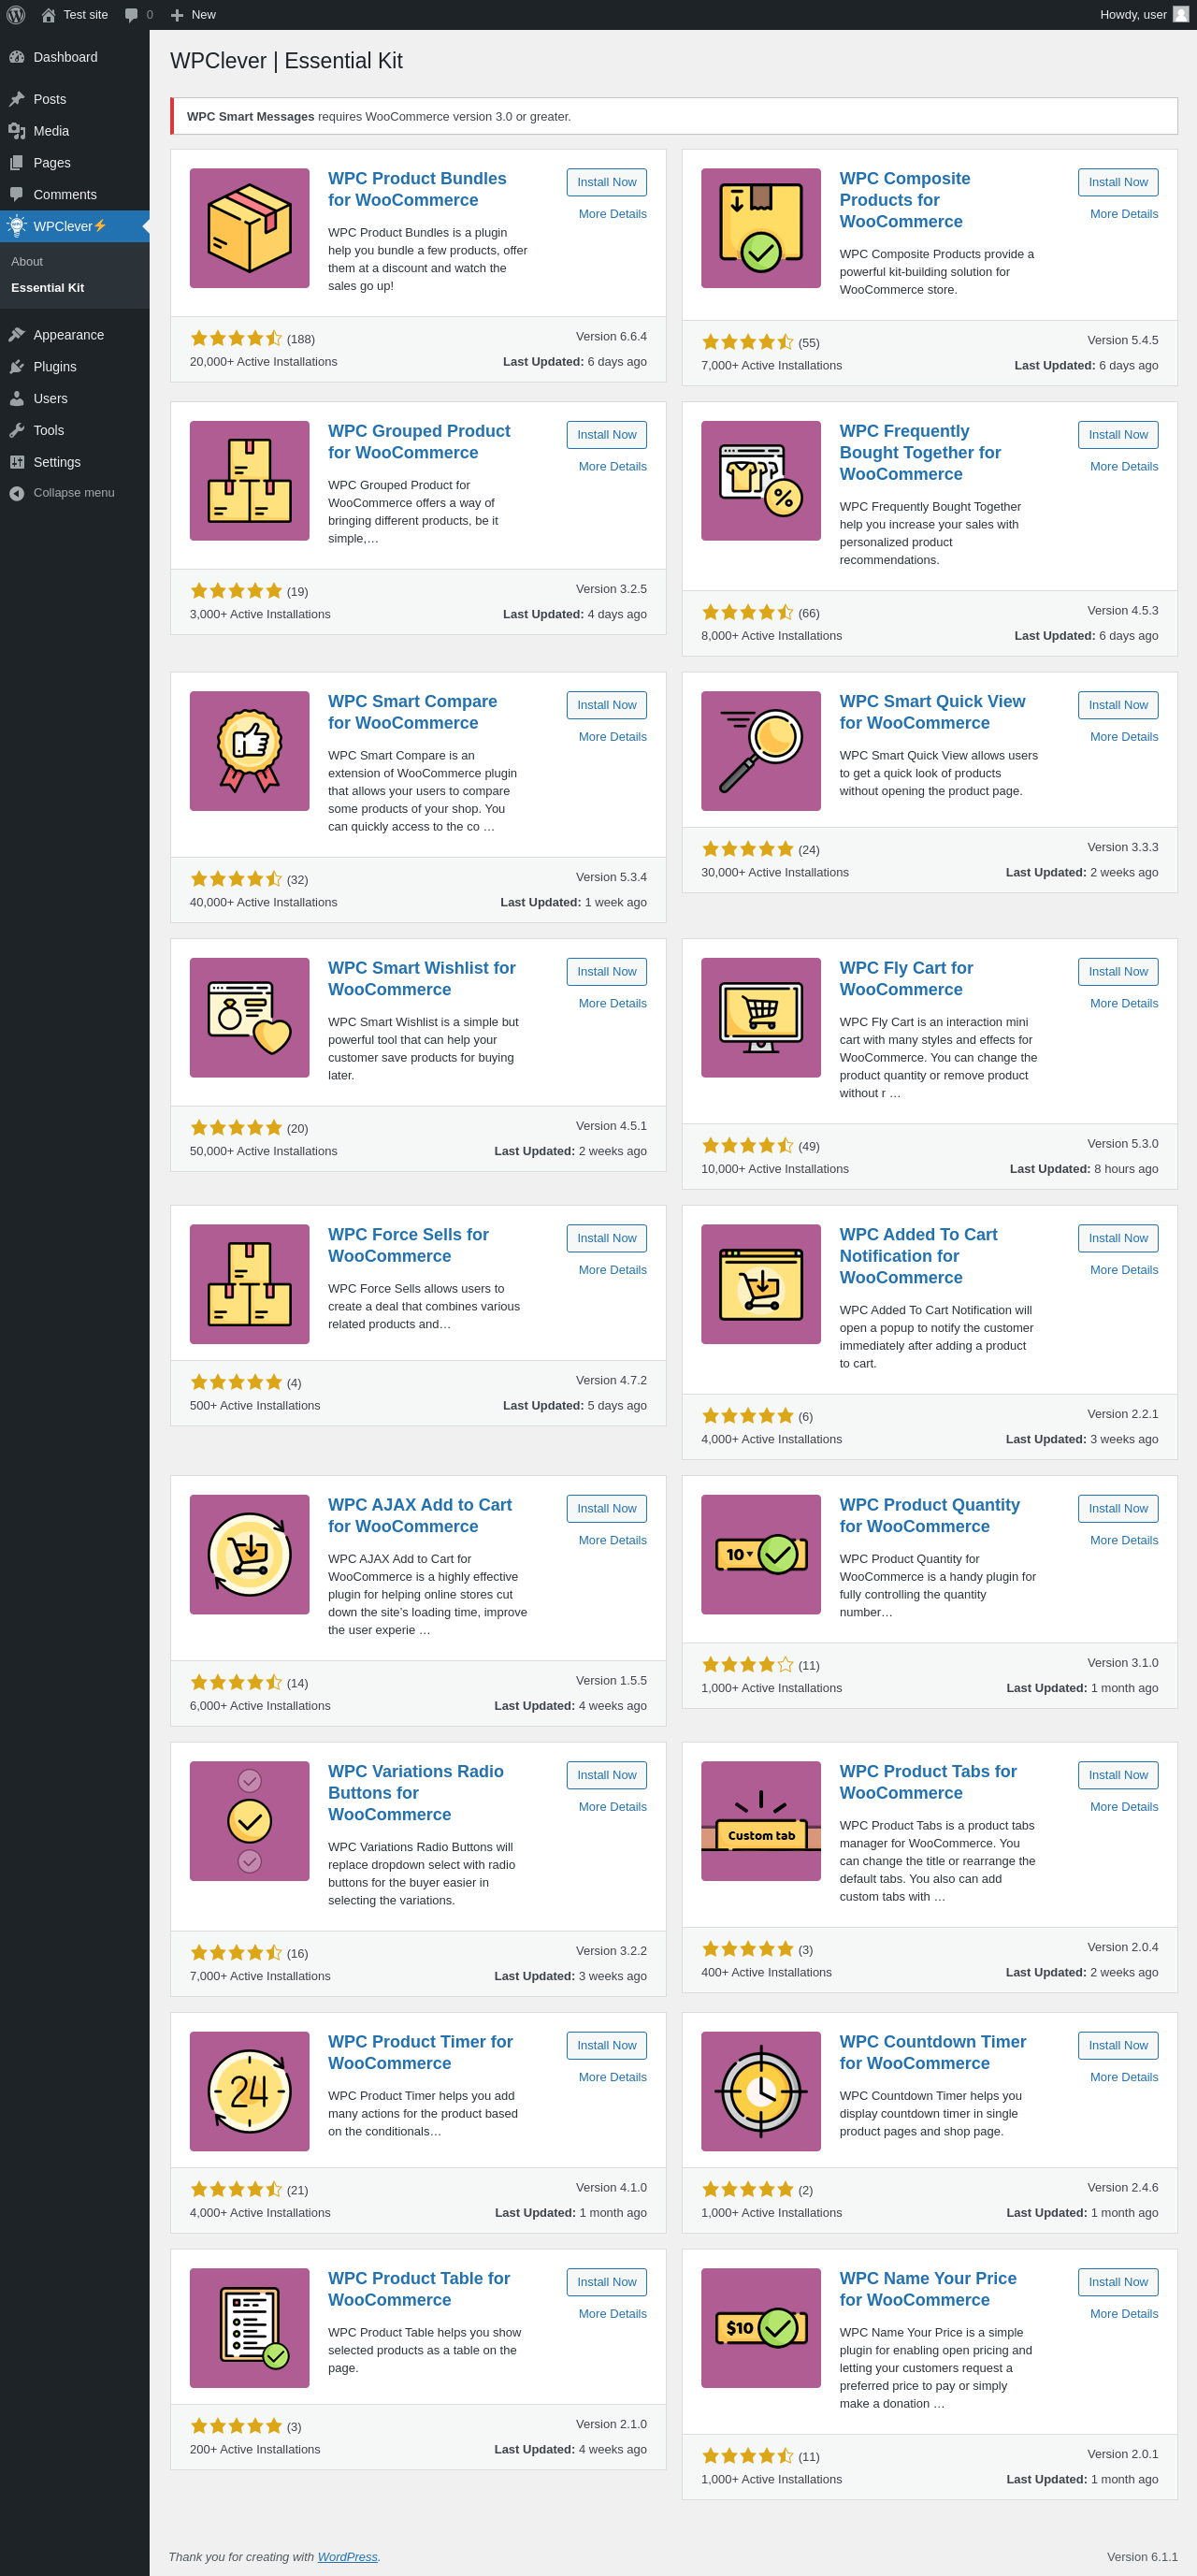Click the WPC AJAX Add to Cart icon
Image resolution: width=1197 pixels, height=2576 pixels.
pos(250,1555)
